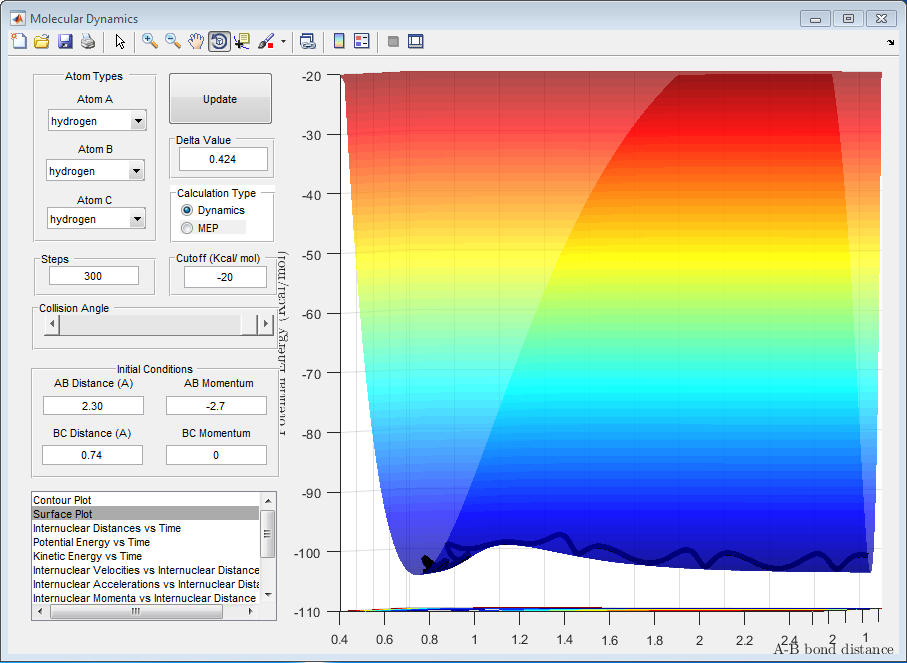Select the Dynamics calculation type
The image size is (907, 663).
coord(187,210)
